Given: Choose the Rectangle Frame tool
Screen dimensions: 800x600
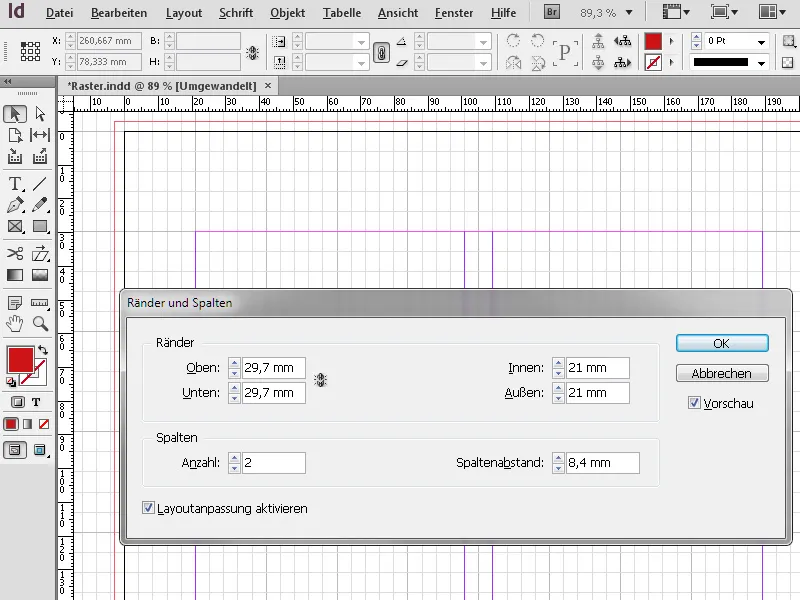Looking at the screenshot, I should [15, 226].
